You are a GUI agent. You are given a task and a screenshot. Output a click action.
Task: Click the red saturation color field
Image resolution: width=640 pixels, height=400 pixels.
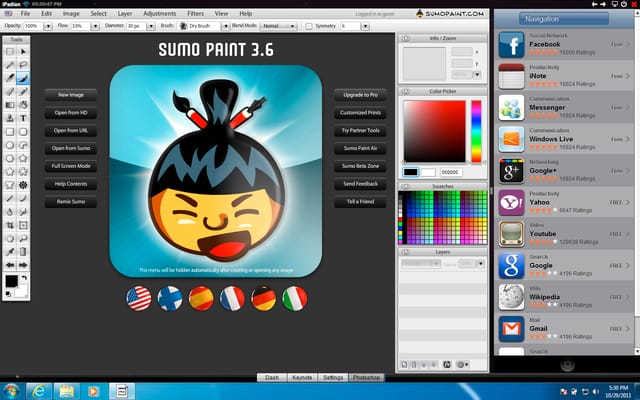tap(435, 131)
